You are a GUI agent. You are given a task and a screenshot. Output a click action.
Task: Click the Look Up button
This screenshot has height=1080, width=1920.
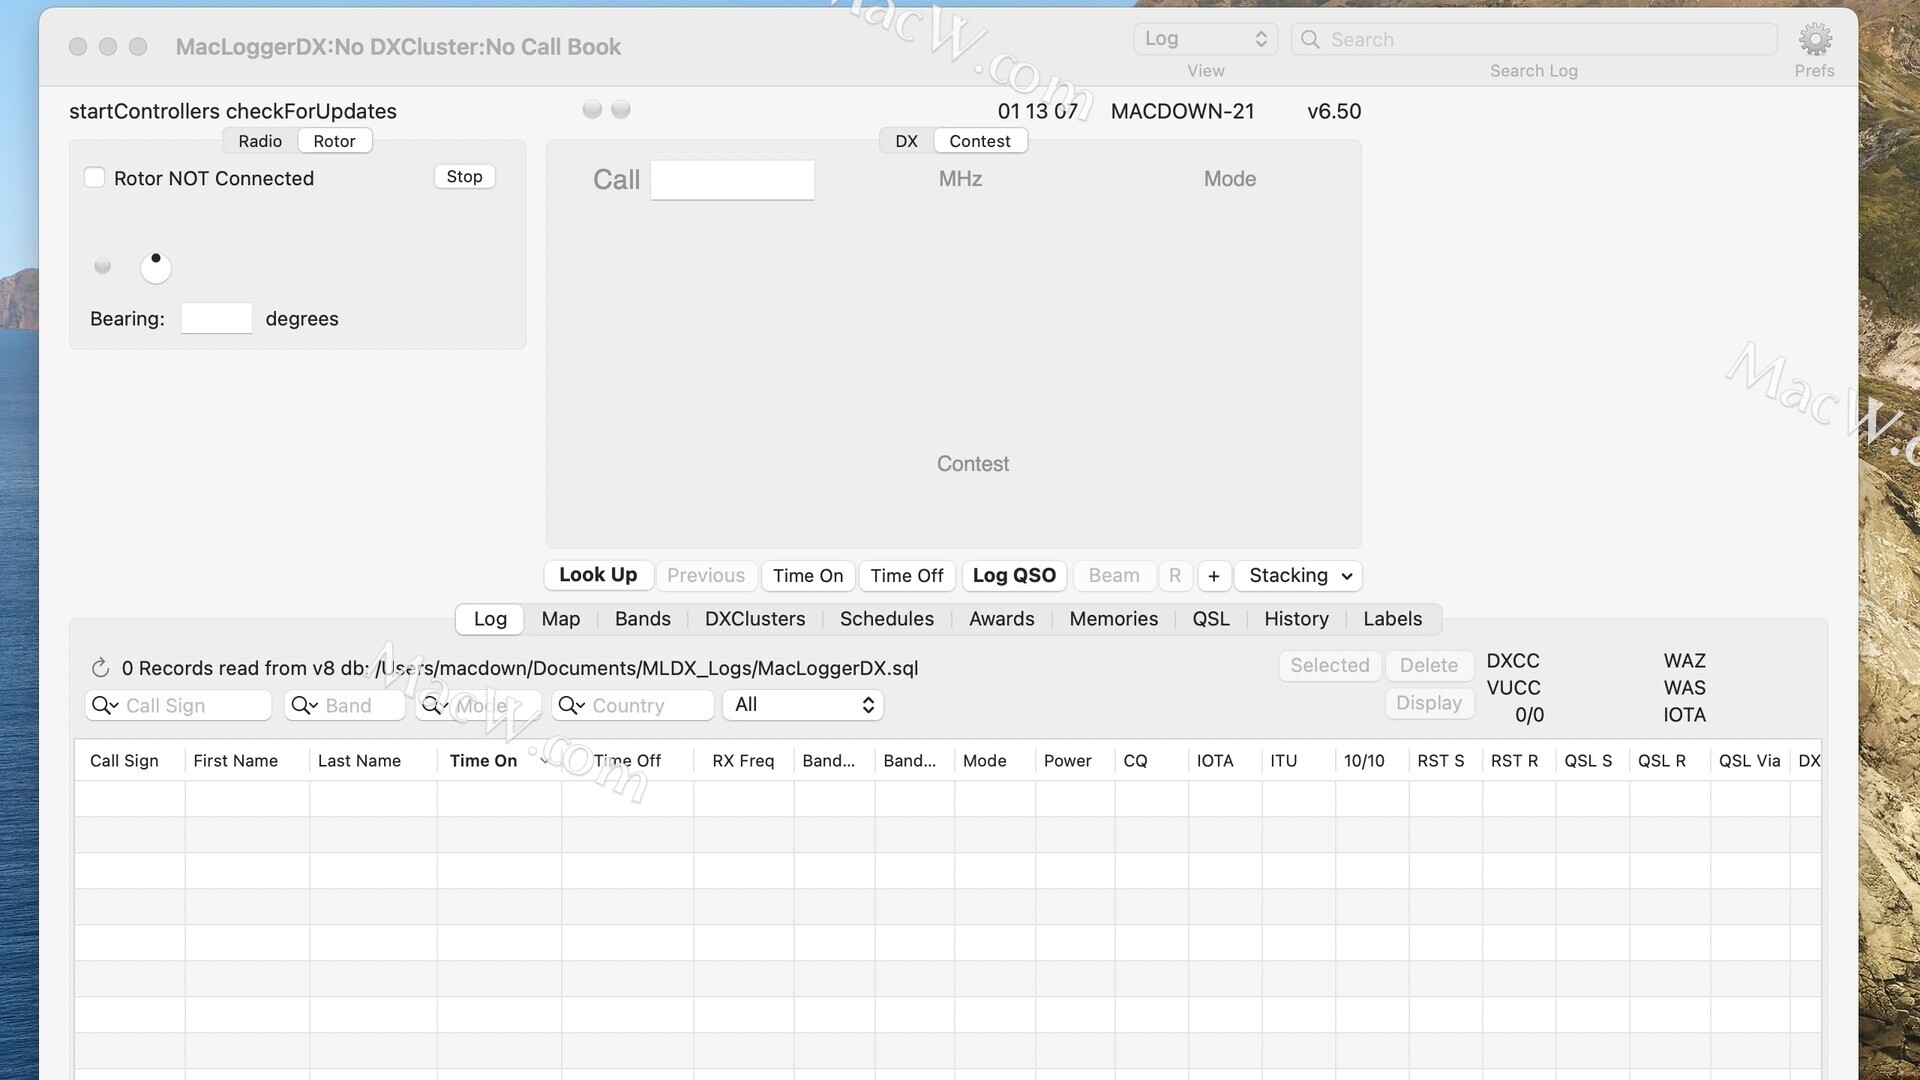(598, 575)
